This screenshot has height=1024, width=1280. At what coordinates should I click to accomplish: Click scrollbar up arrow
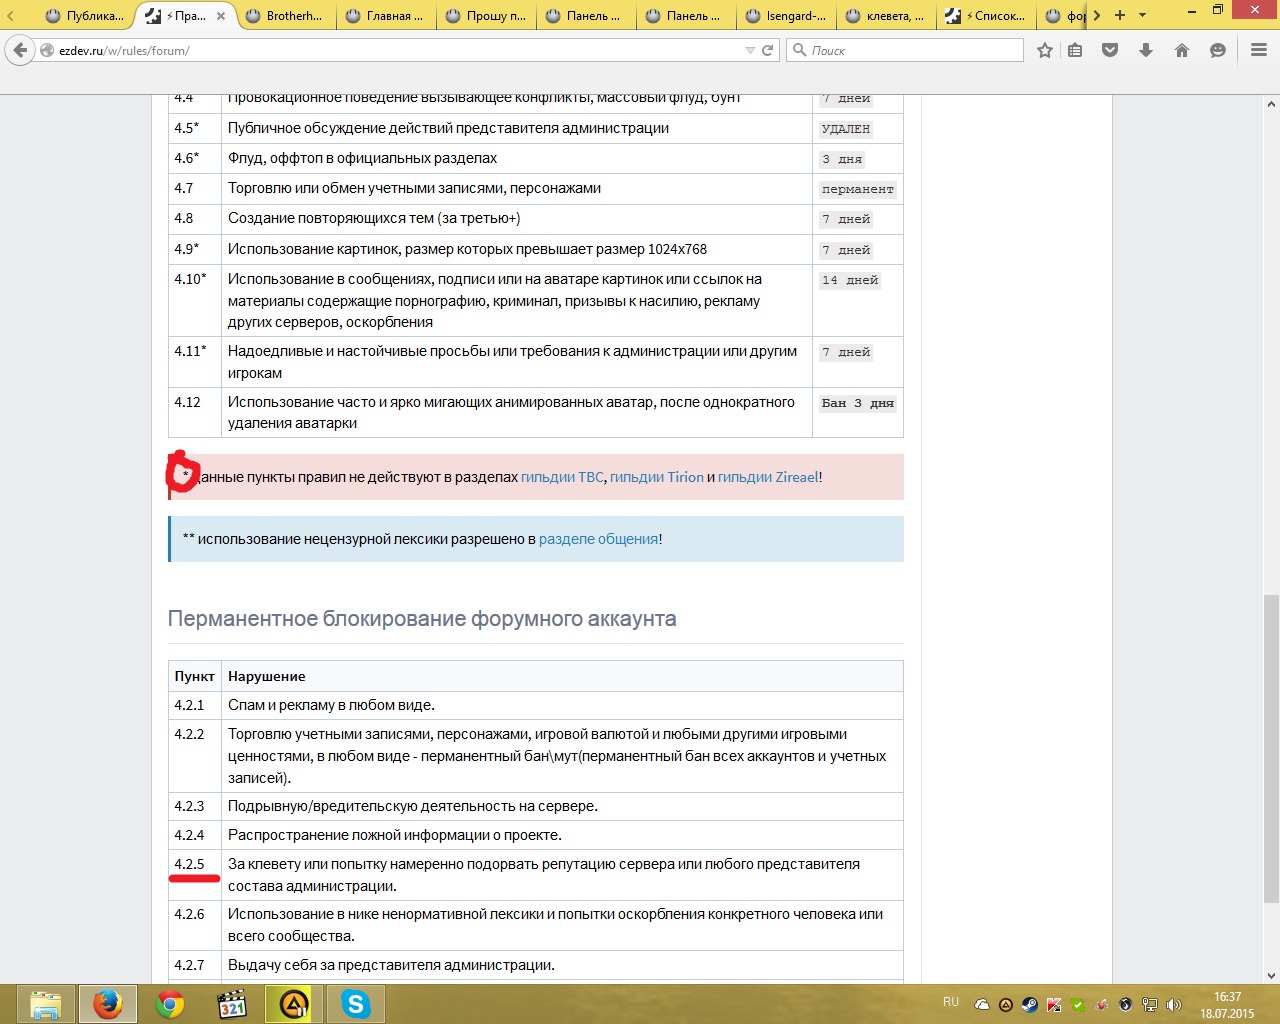pos(1271,103)
